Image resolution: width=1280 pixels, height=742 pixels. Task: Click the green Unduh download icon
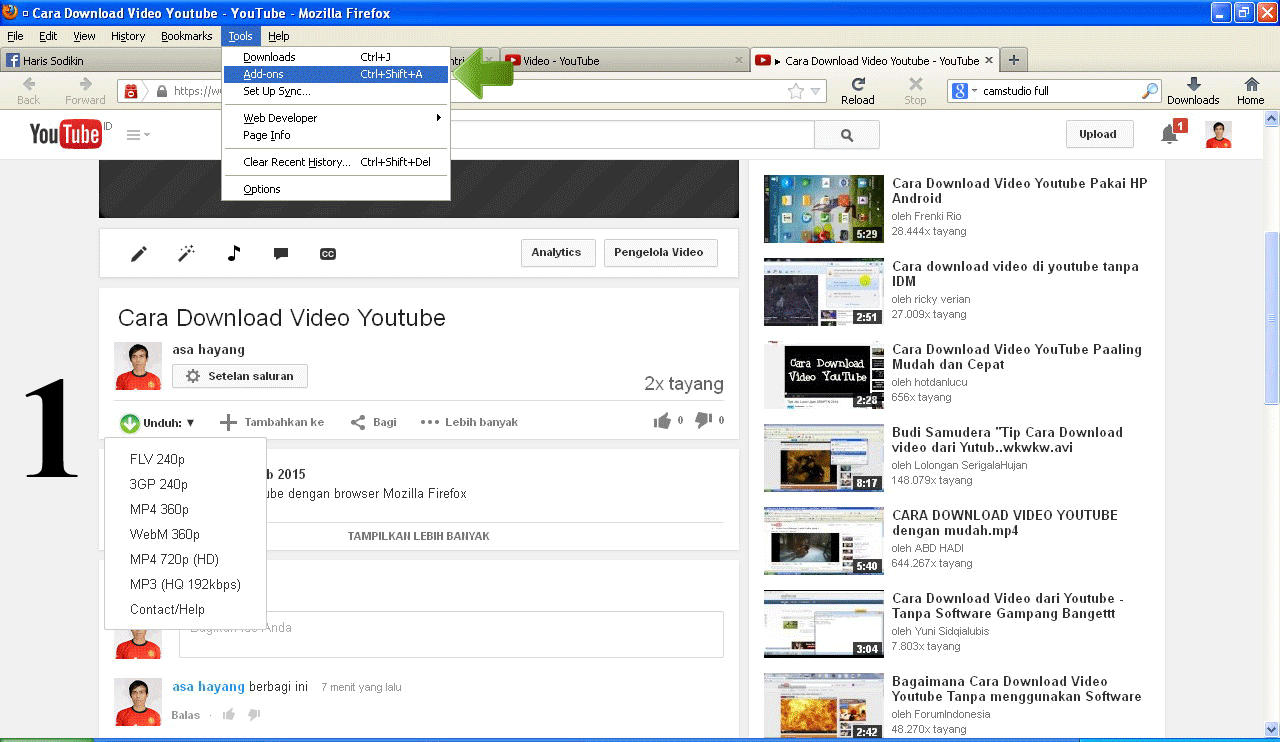130,423
